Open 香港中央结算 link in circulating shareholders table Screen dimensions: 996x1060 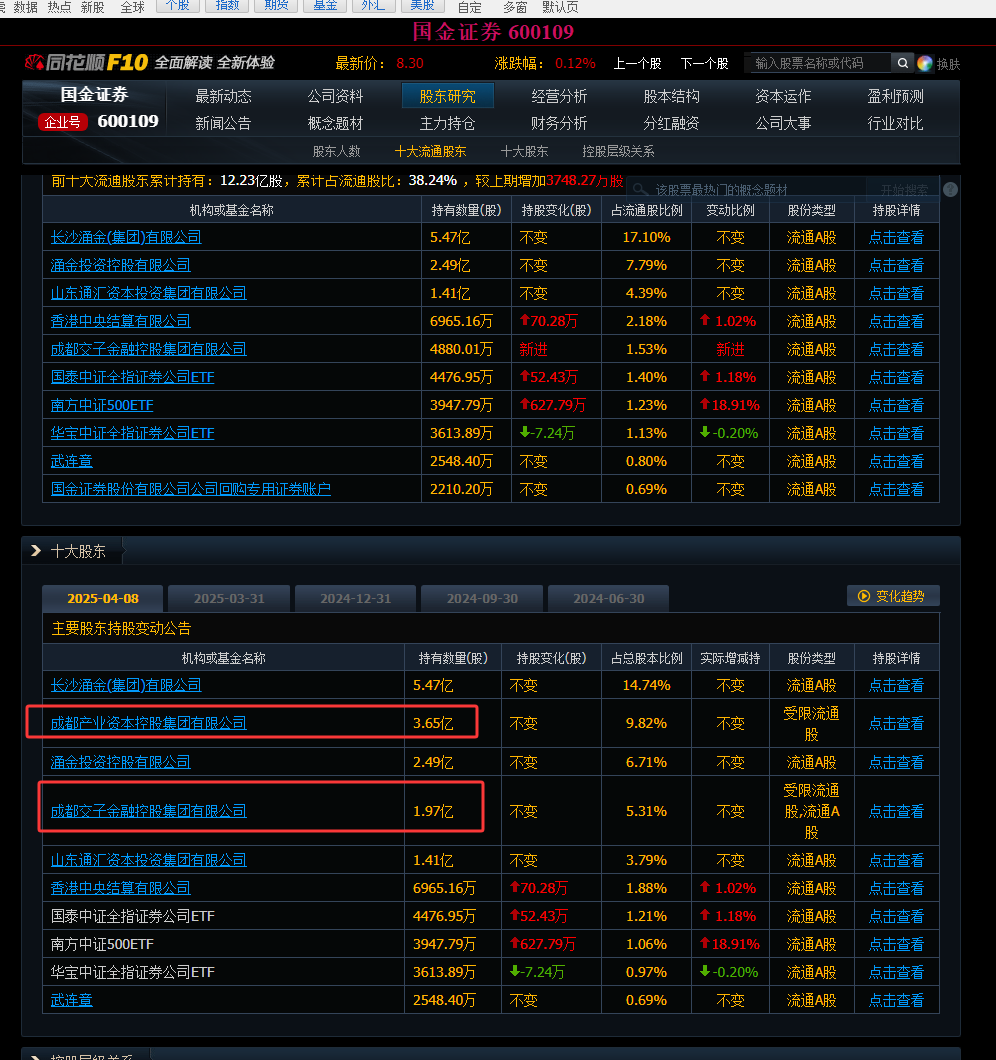[x=120, y=321]
